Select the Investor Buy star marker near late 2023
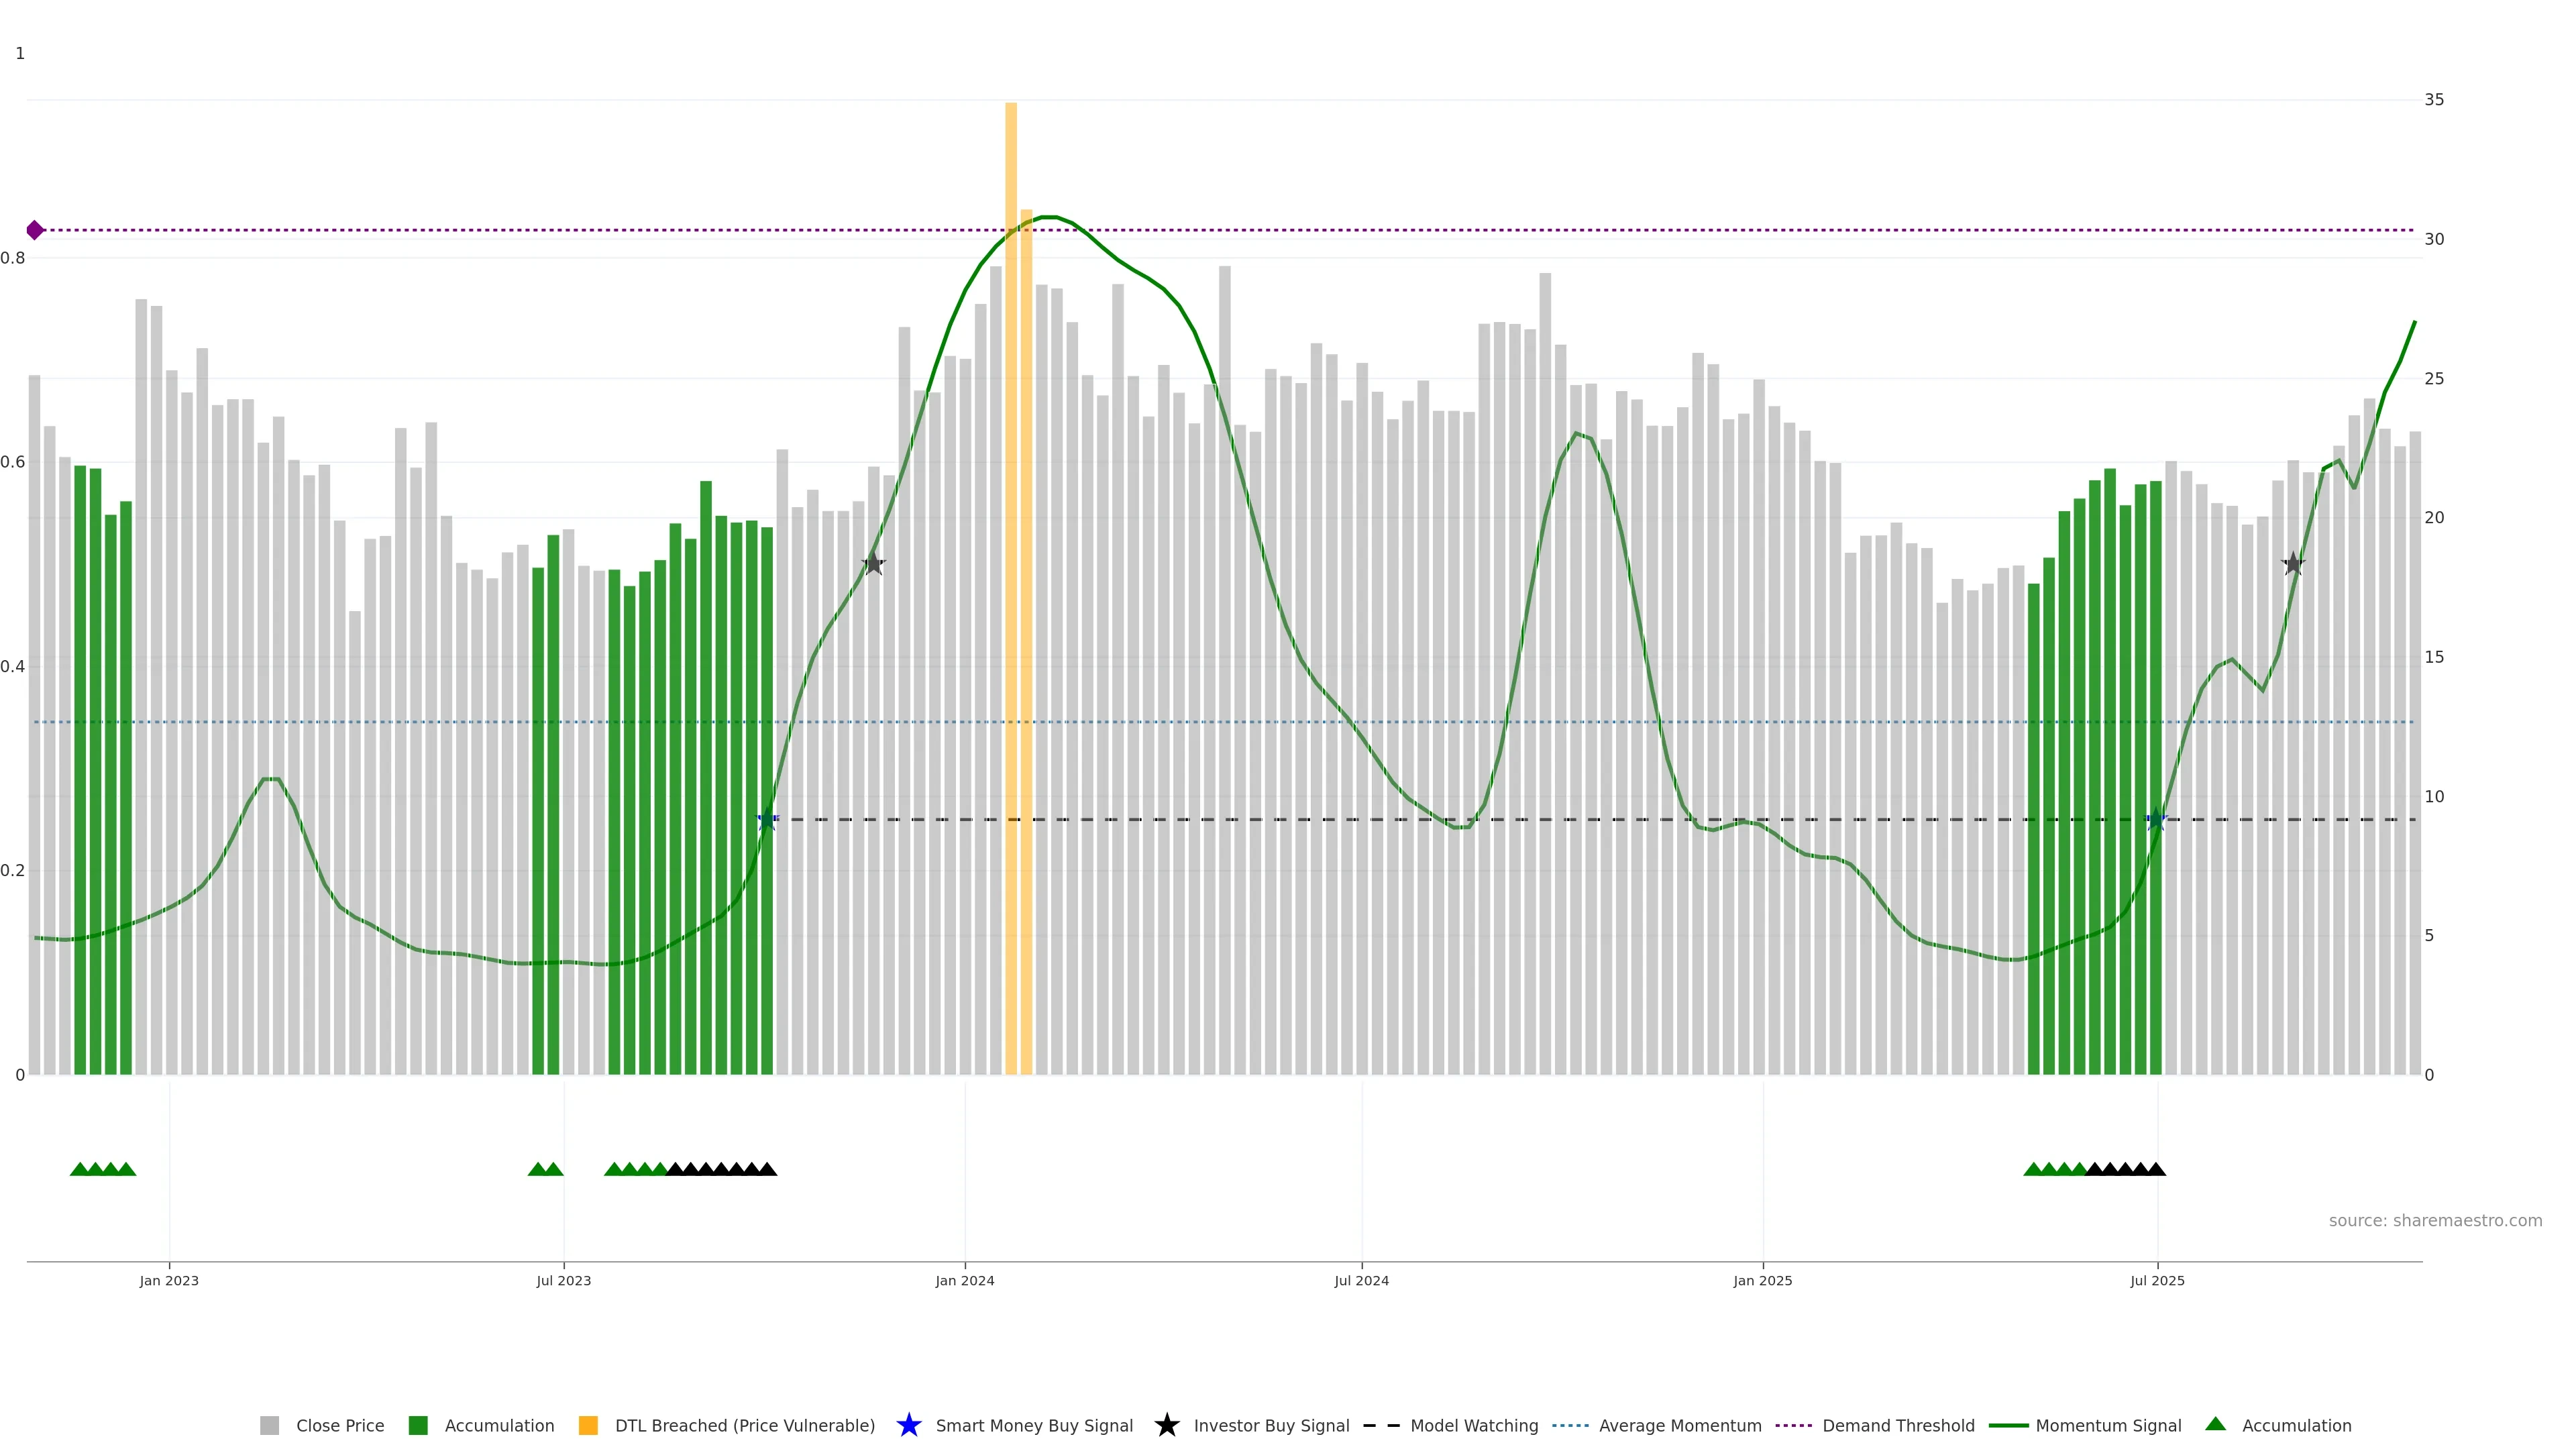2576x1449 pixels. 873,564
